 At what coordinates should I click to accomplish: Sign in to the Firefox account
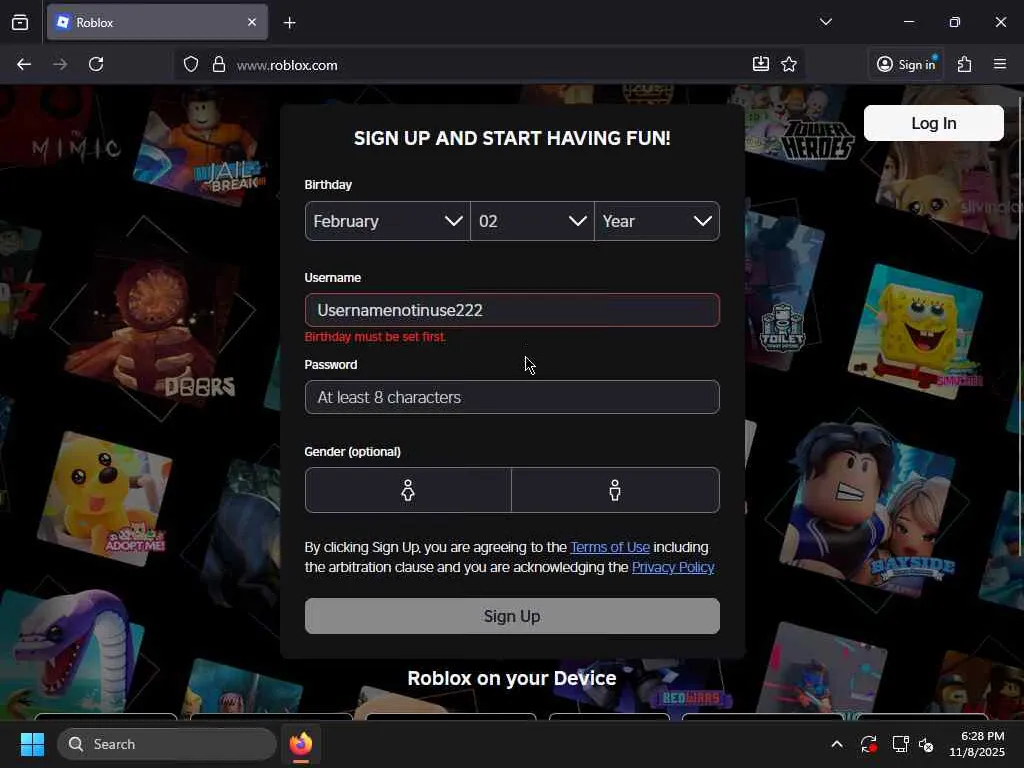coord(906,65)
